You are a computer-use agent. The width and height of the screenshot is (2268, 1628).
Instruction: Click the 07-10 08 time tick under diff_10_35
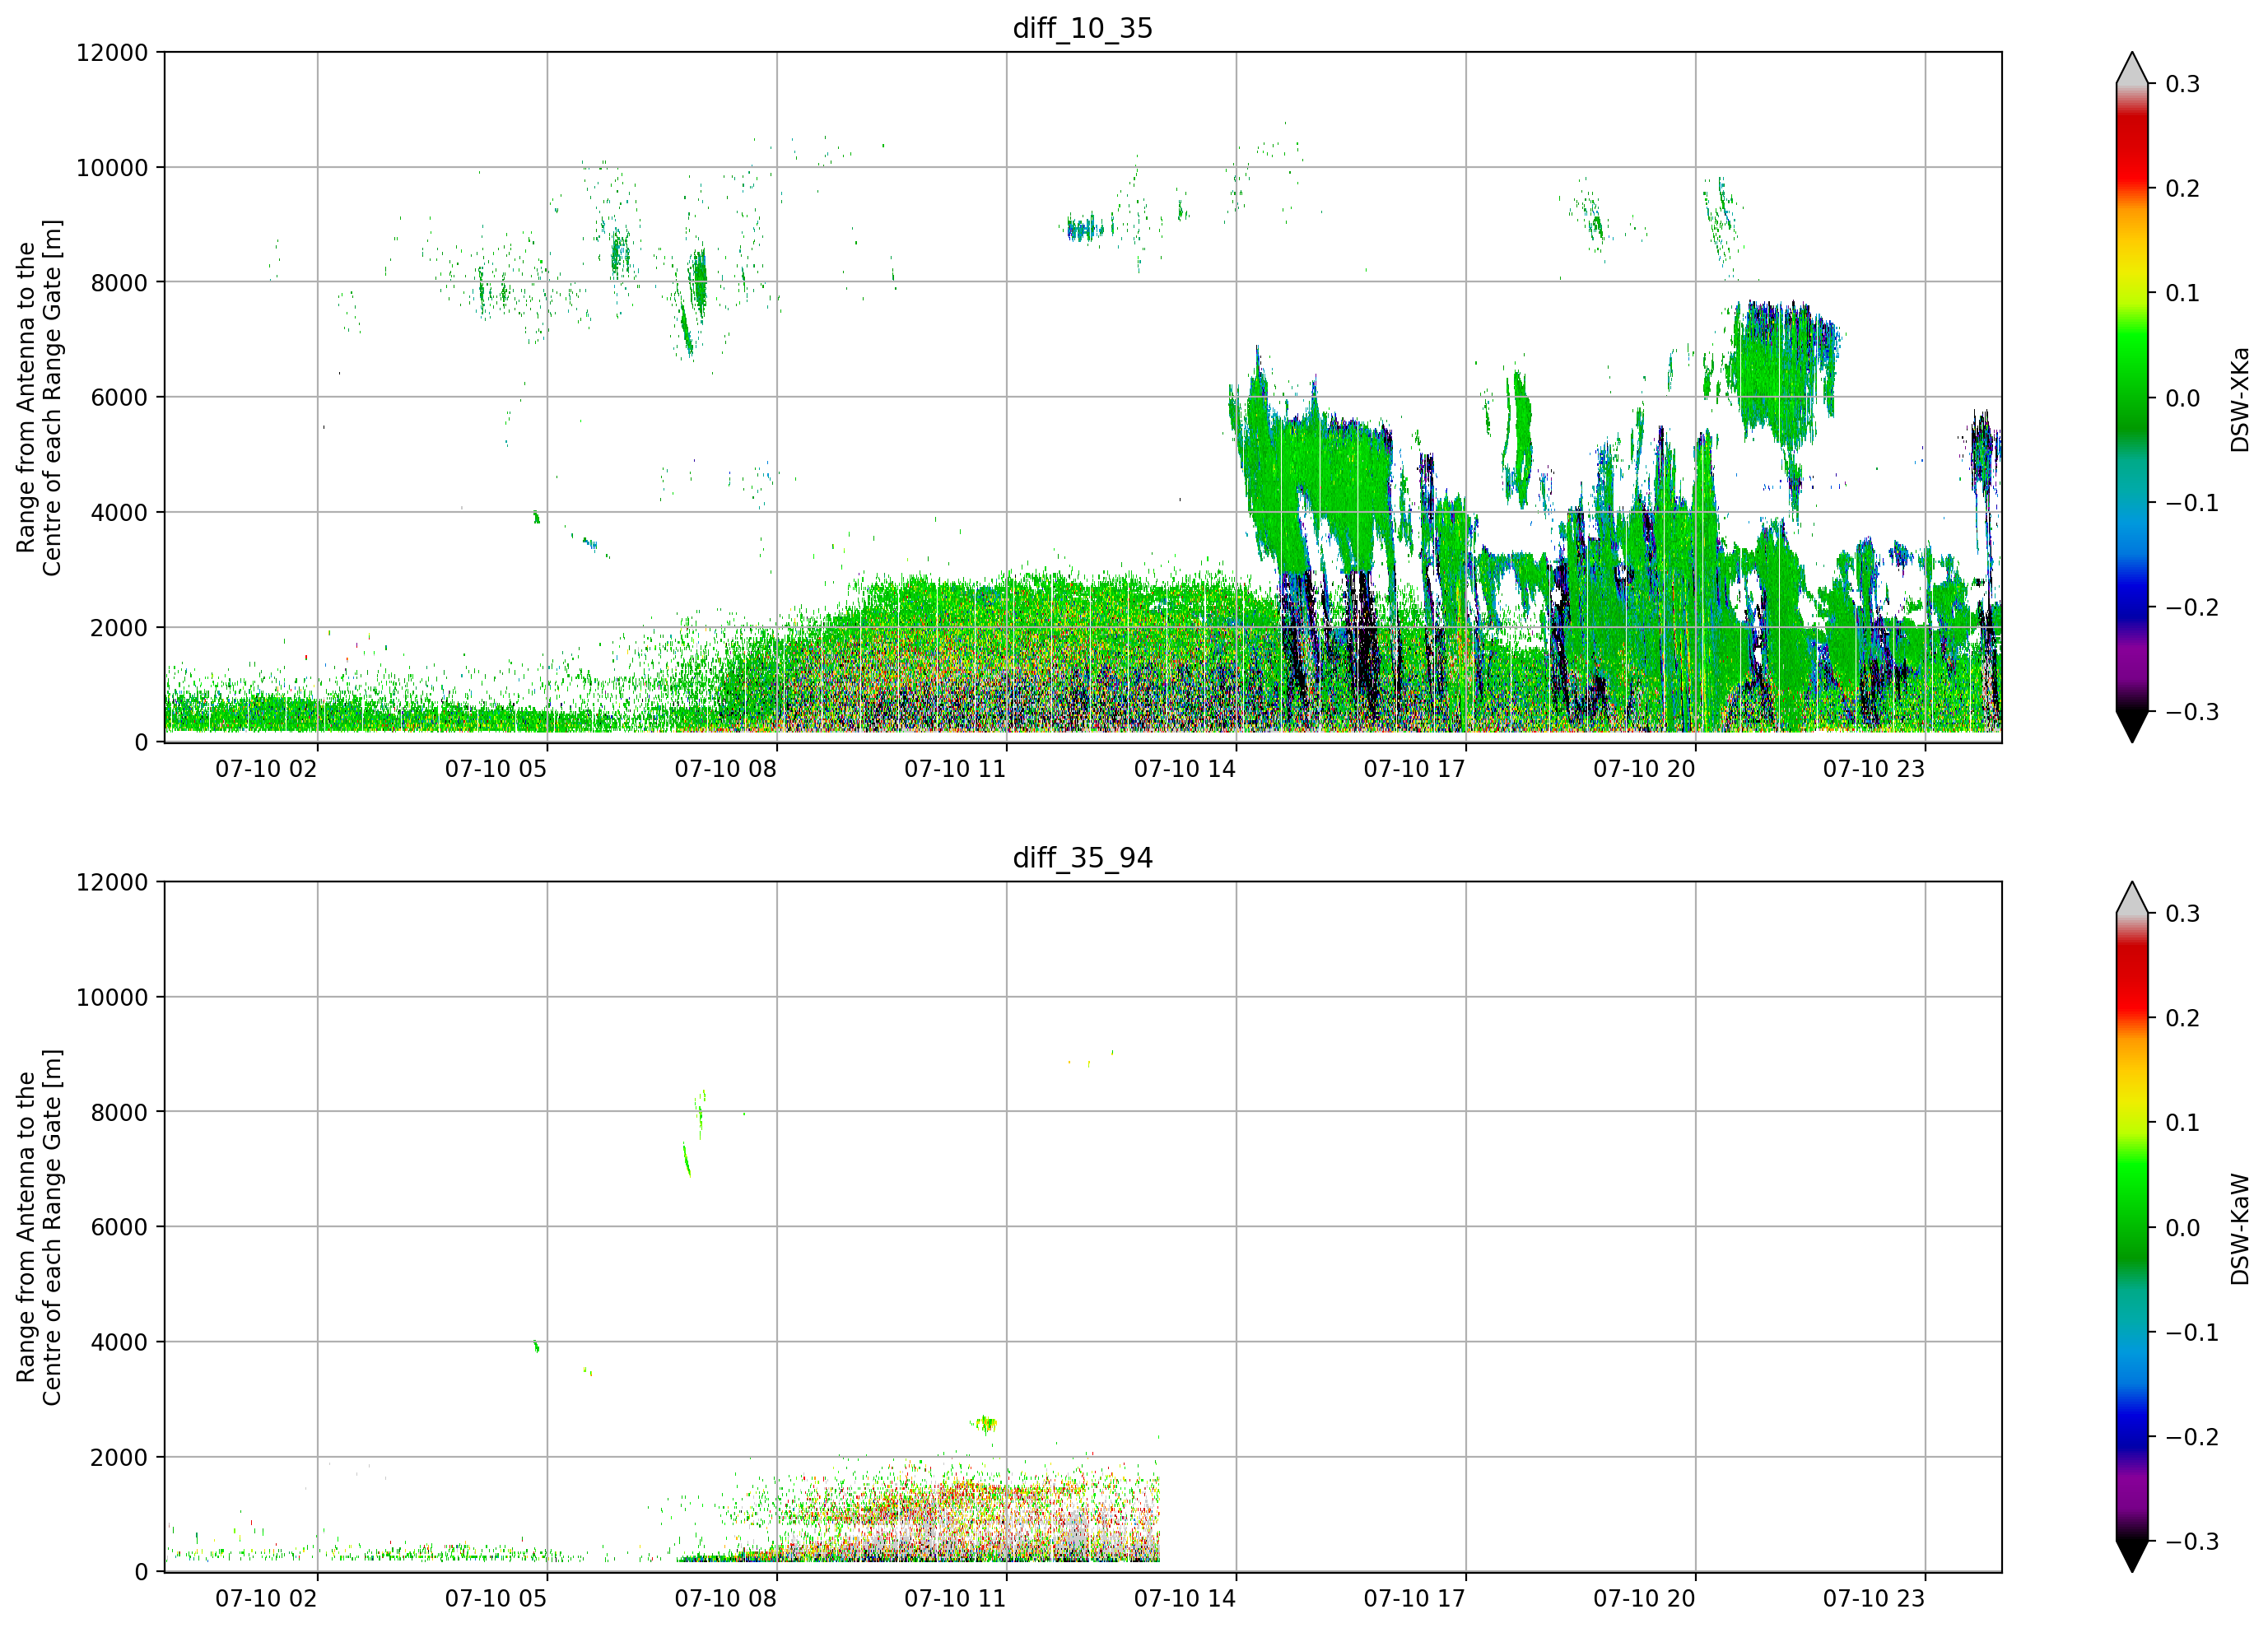click(725, 769)
